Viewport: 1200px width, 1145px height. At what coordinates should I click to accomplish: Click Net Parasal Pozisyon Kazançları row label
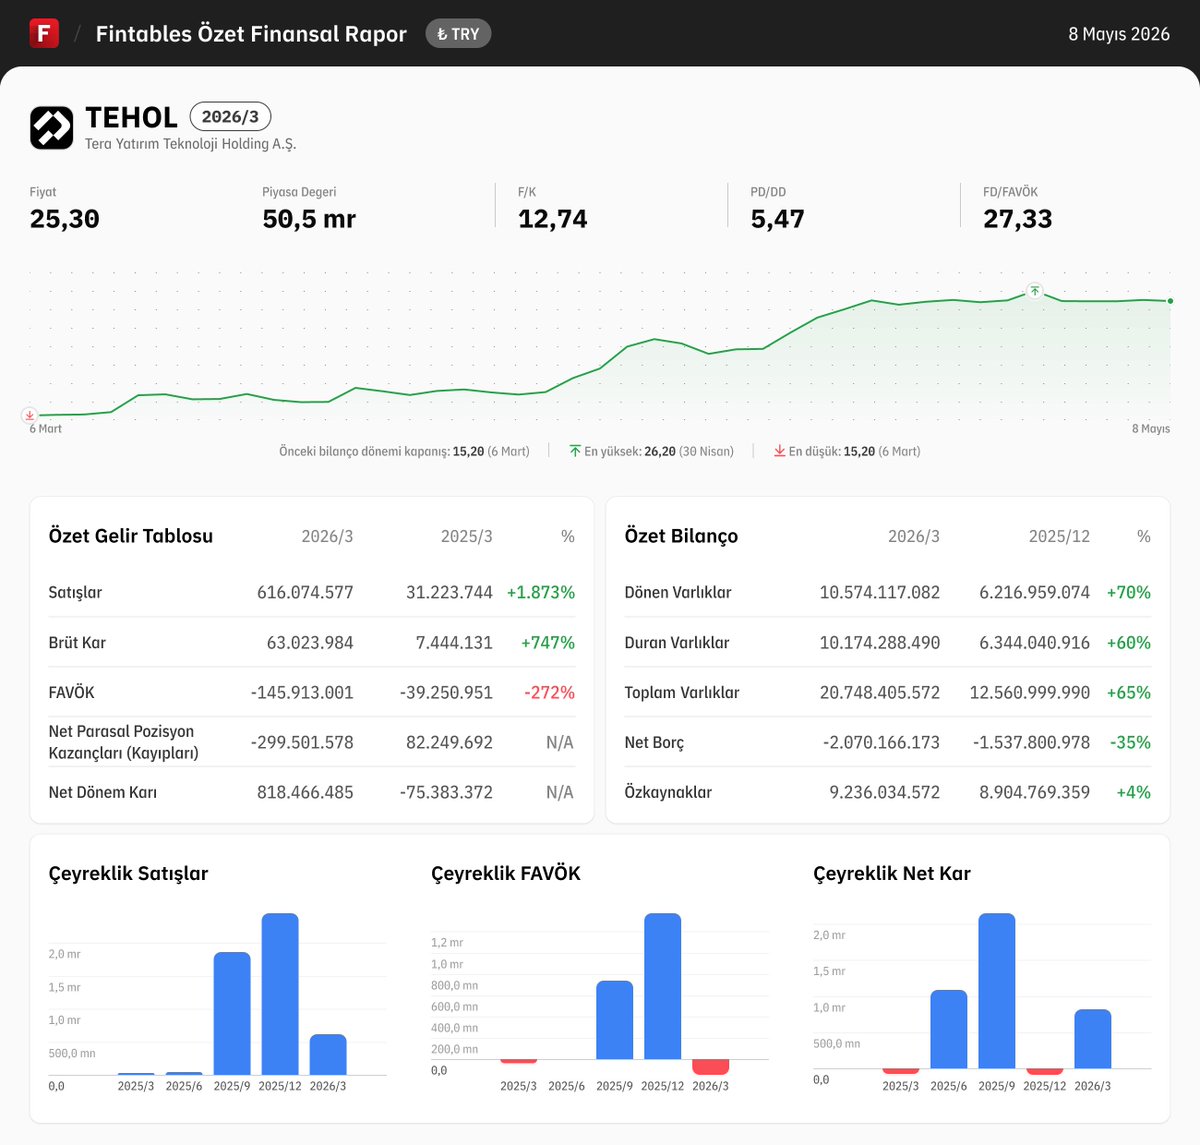click(x=123, y=742)
